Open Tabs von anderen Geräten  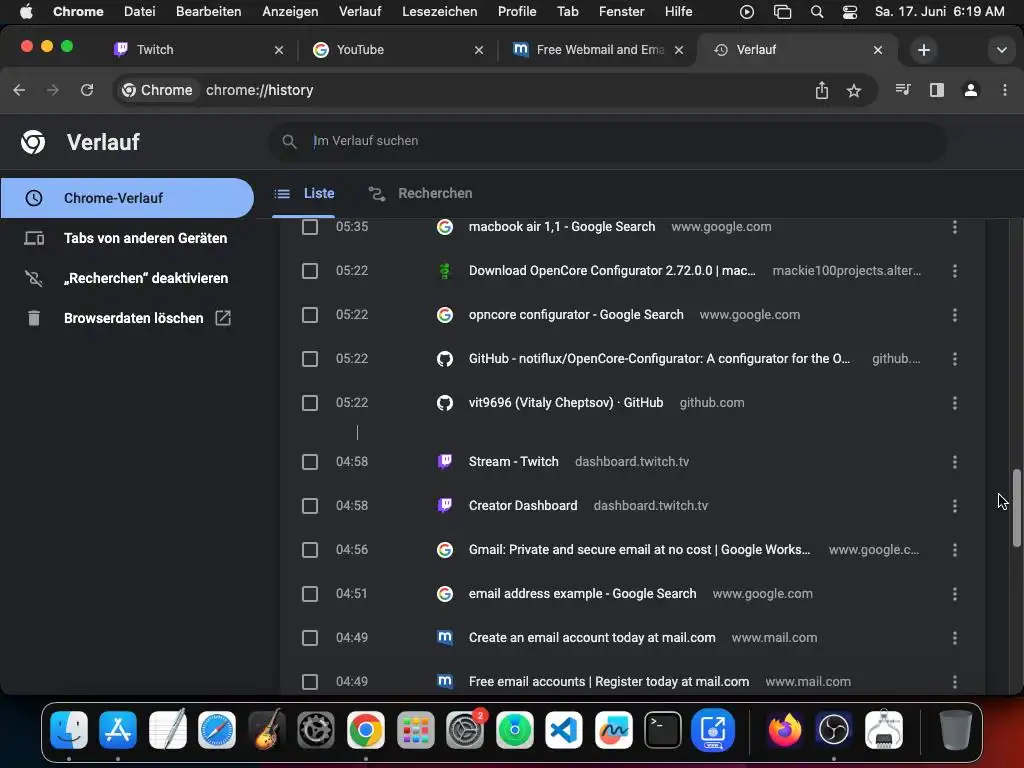127,238
